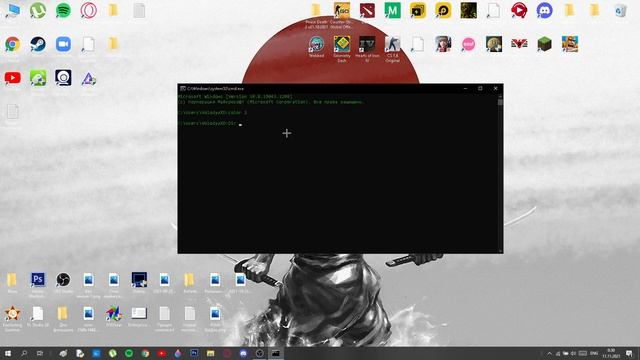Select the Counter-Strike Global Offensive desktop icon
The width and height of the screenshot is (640, 360).
click(x=342, y=11)
